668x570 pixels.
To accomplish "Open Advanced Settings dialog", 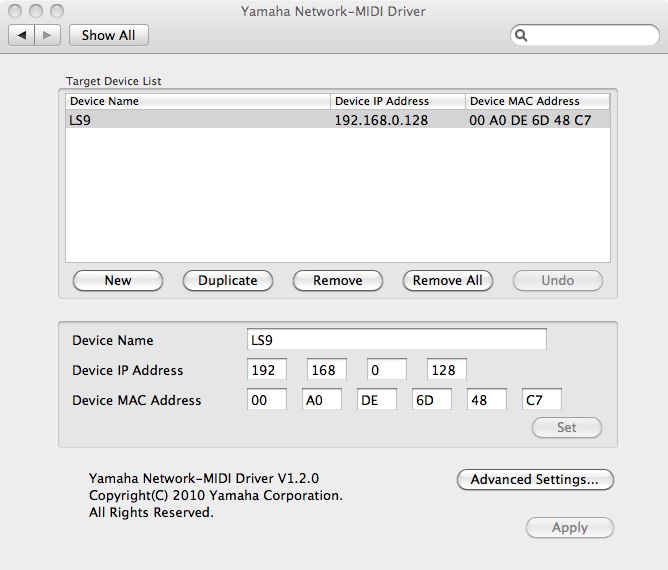I will [535, 480].
